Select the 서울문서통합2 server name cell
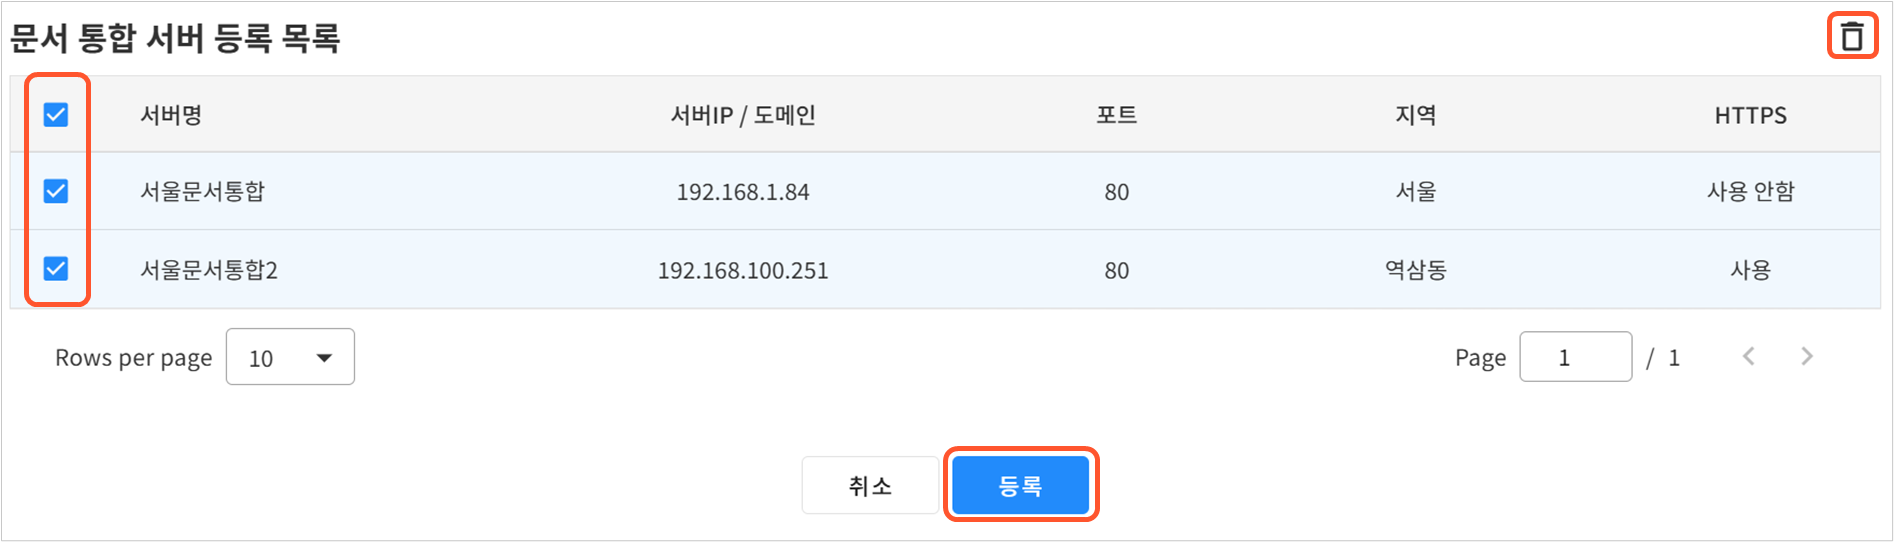 click(x=209, y=270)
